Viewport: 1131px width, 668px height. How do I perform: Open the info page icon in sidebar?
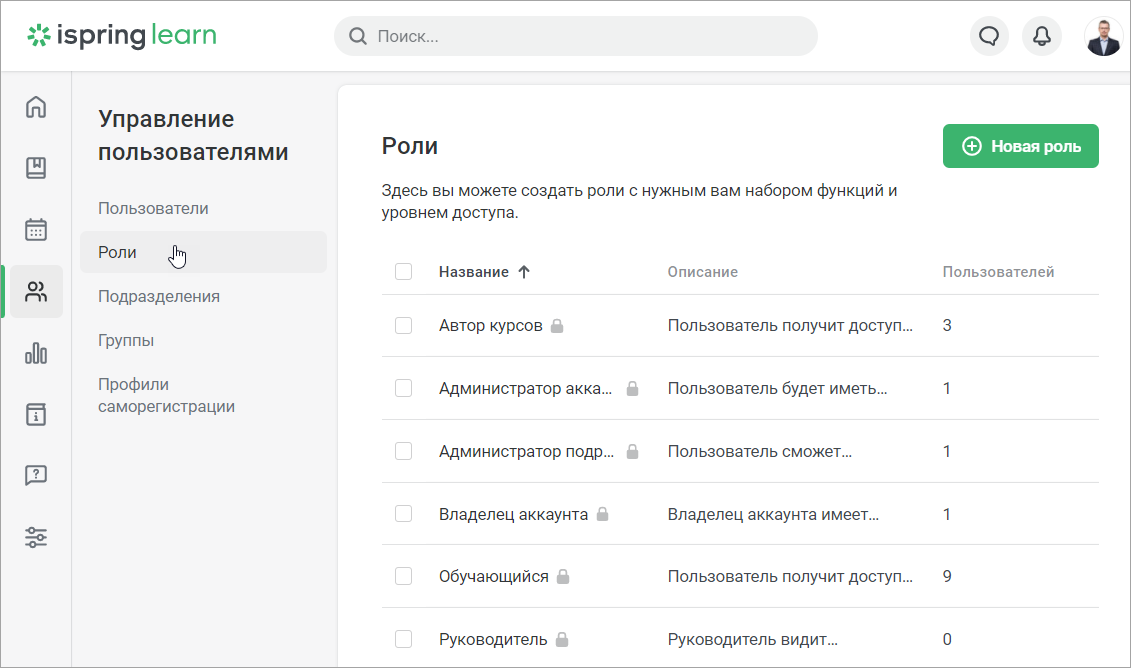pyautogui.click(x=36, y=415)
